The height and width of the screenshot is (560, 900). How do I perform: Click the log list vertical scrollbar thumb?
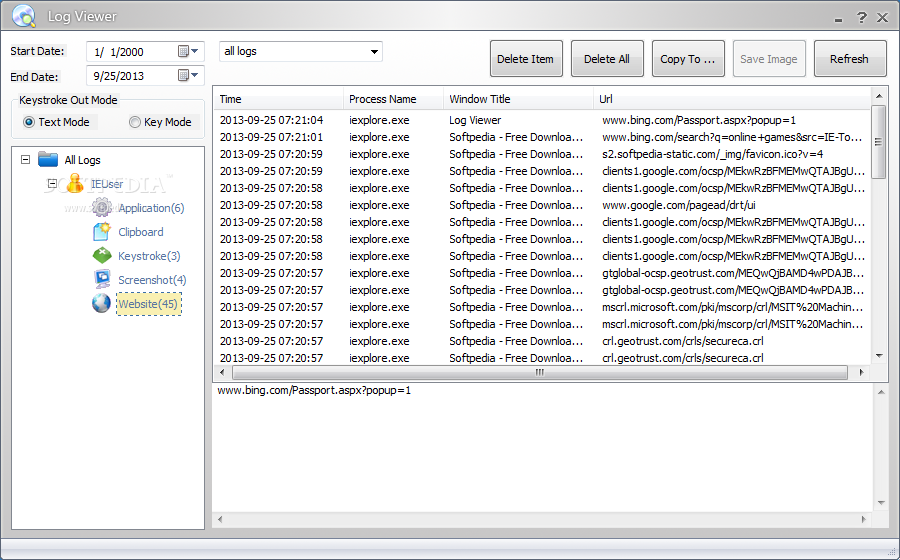tap(878, 142)
